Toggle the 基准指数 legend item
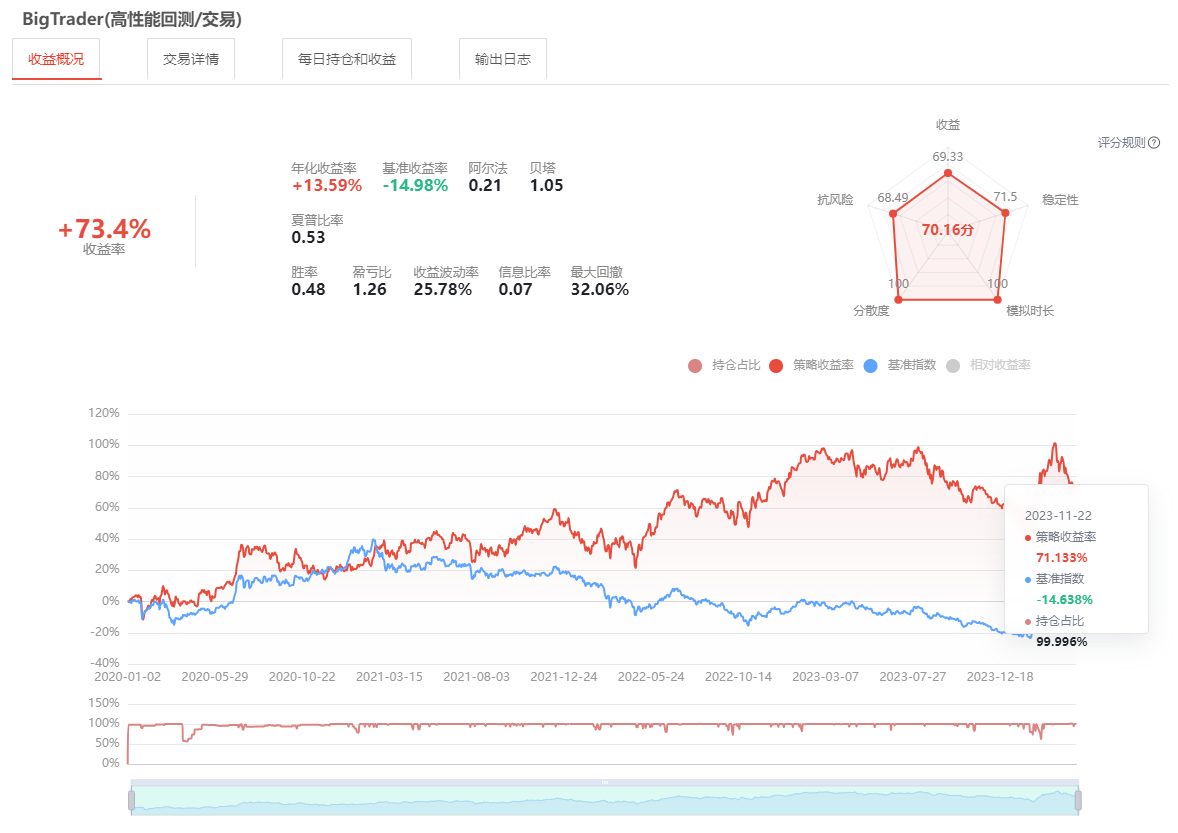 pos(899,366)
